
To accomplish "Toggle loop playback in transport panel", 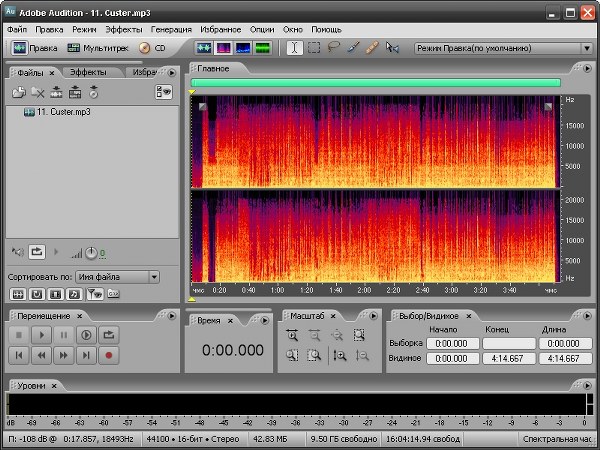I will [x=108, y=335].
